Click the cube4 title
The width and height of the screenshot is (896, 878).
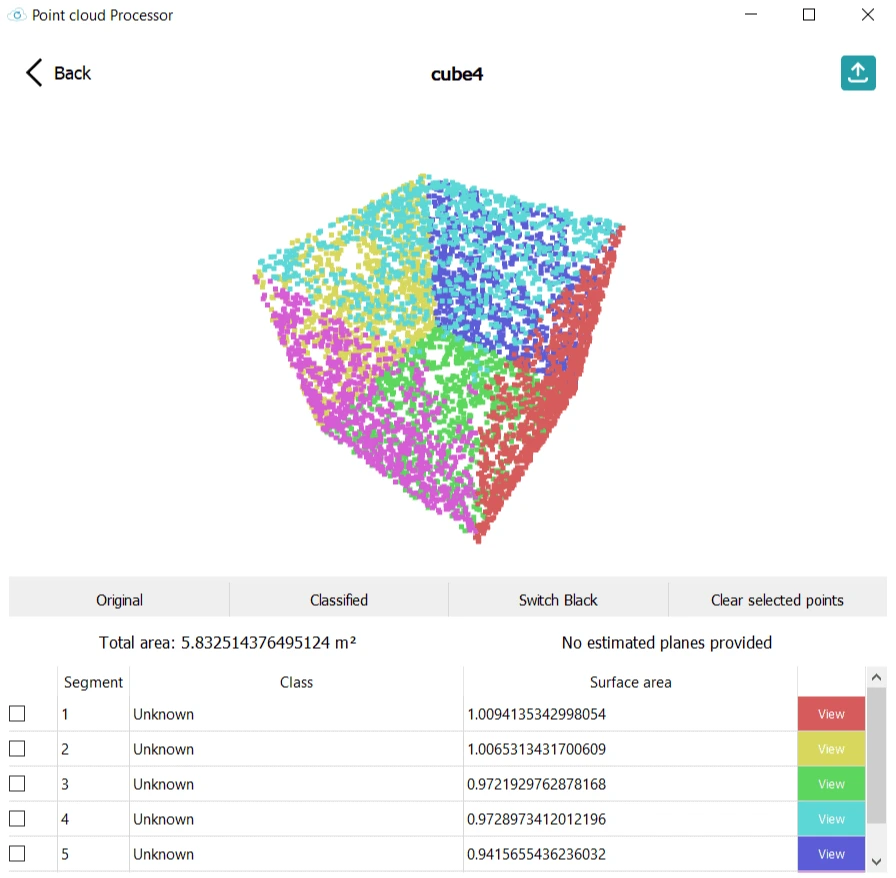[457, 74]
